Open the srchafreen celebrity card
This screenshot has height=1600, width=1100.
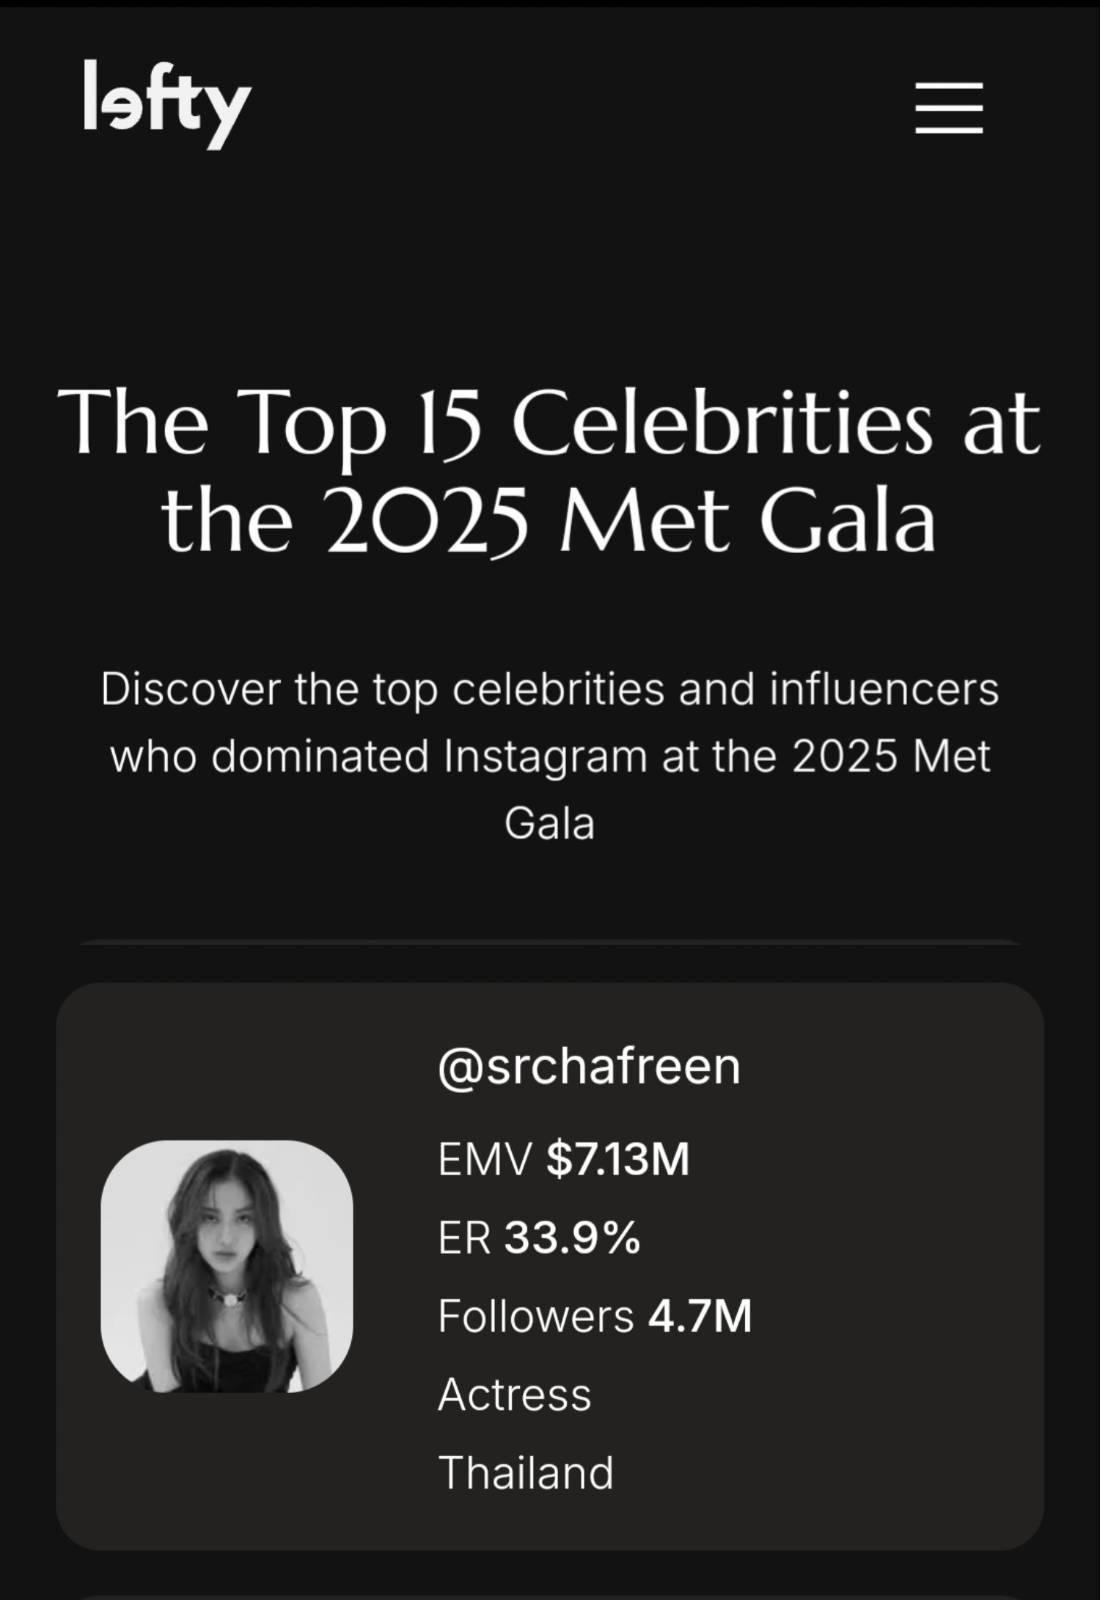(550, 1266)
